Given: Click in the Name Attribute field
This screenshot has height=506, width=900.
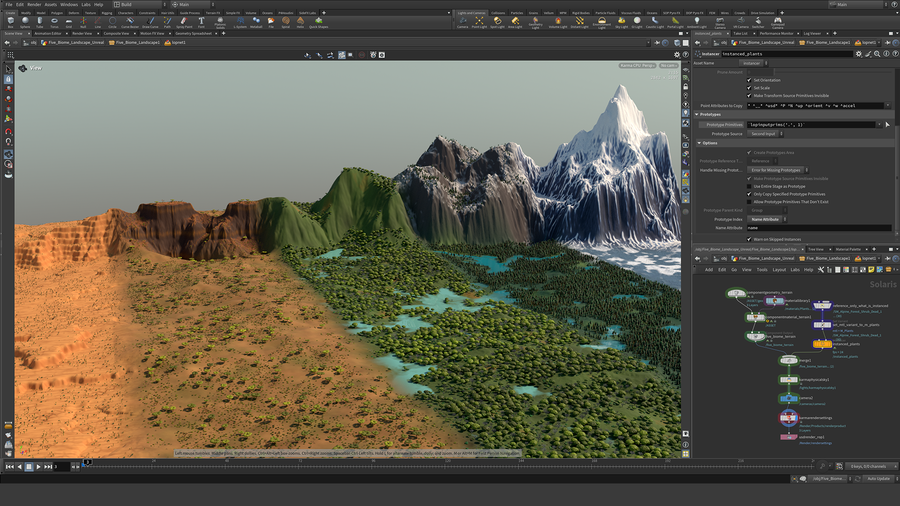Looking at the screenshot, I should click(x=819, y=228).
